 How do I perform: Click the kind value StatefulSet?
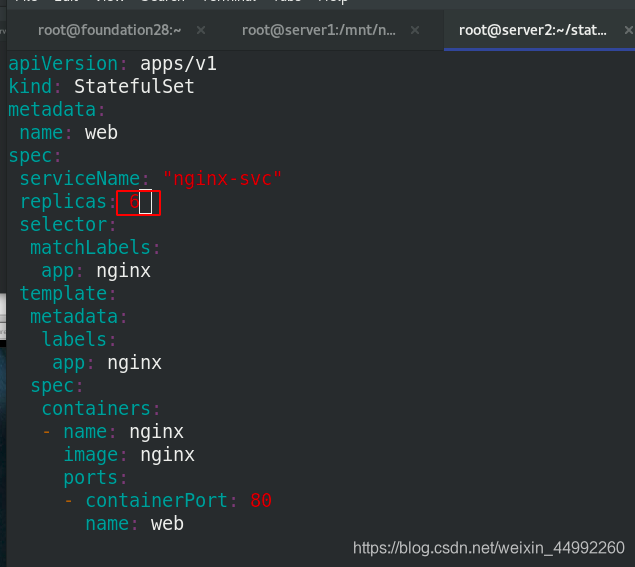coord(134,86)
